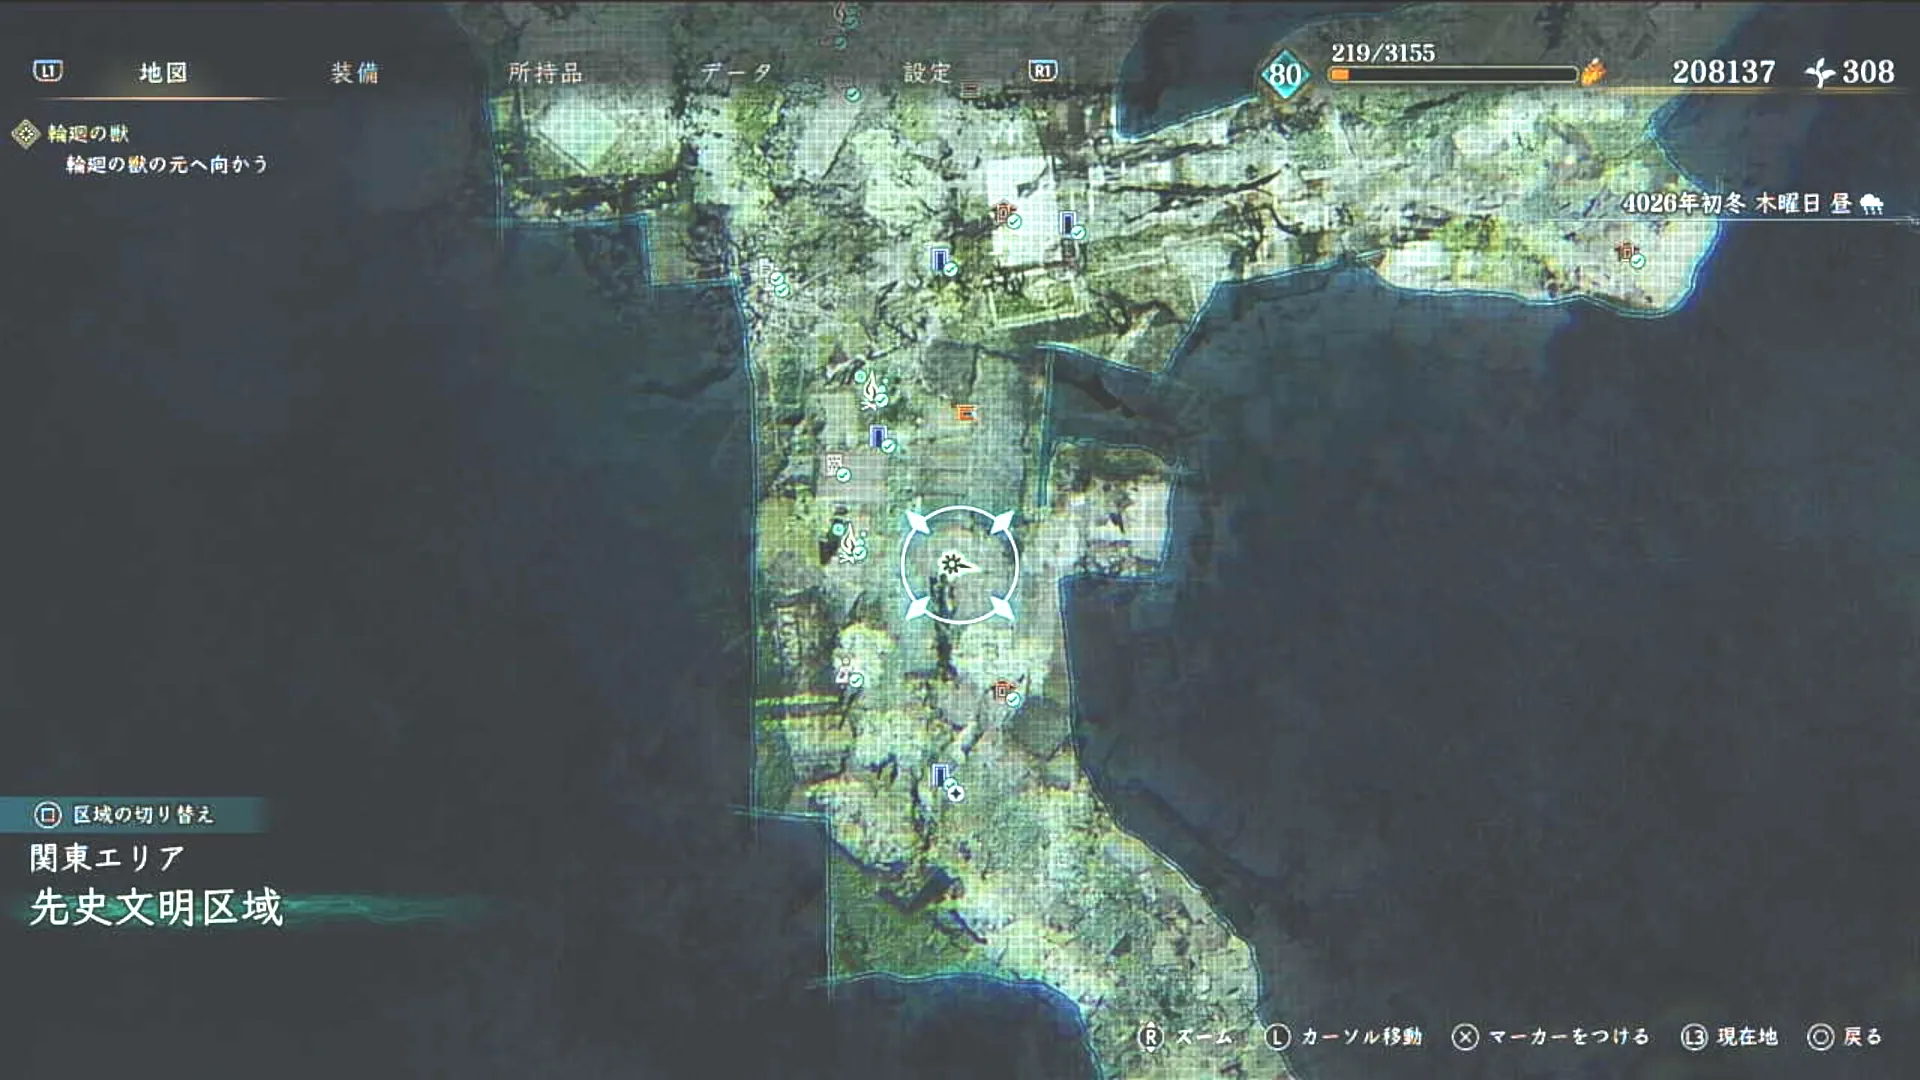
Task: Select the blue gate marker just below the northern campfire
Action: 878,437
